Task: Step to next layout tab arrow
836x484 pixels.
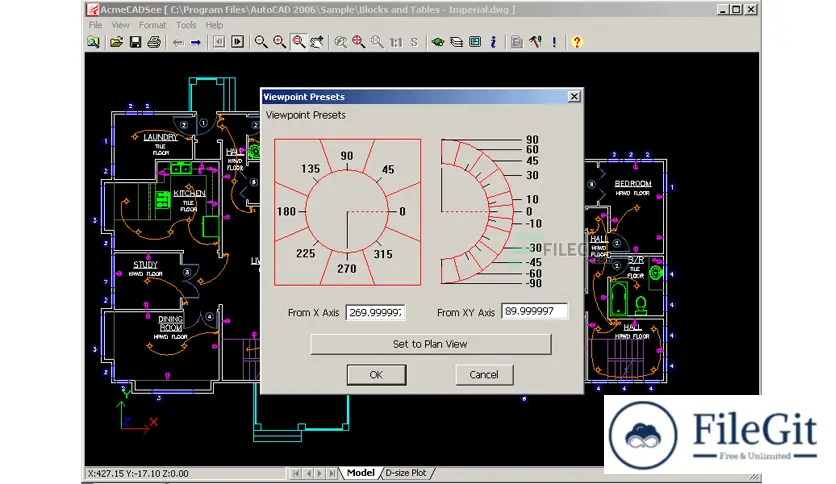Action: pyautogui.click(x=320, y=473)
